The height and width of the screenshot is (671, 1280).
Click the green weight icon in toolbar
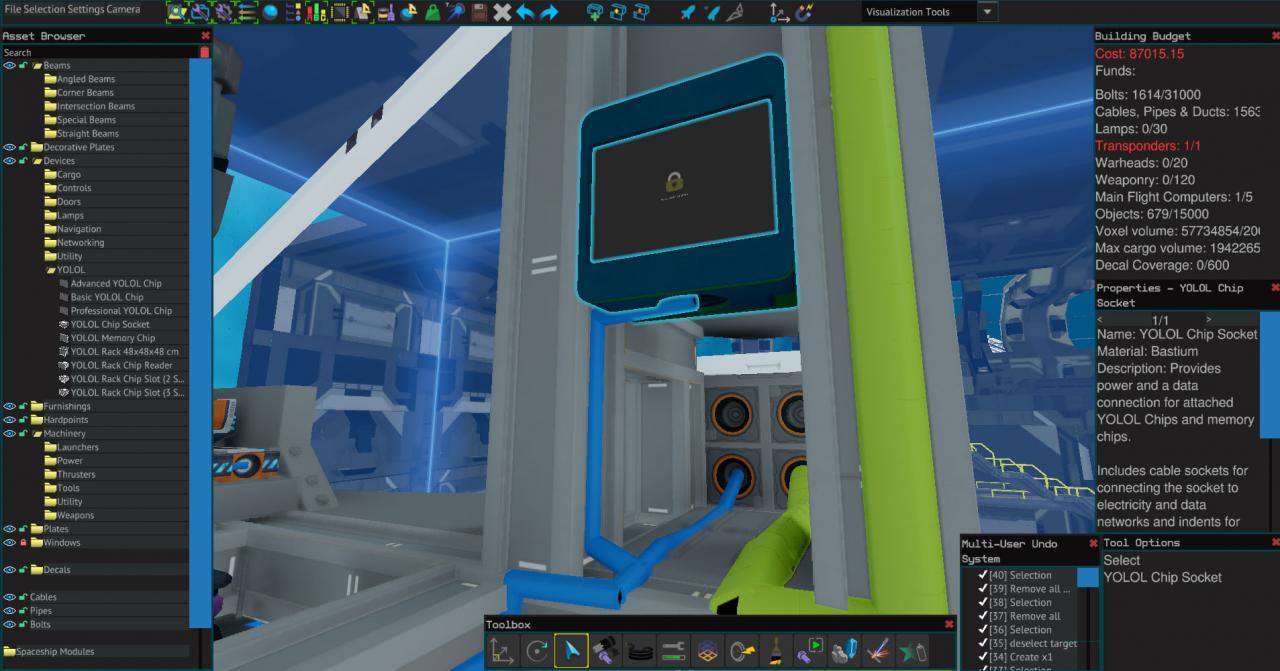click(x=432, y=12)
